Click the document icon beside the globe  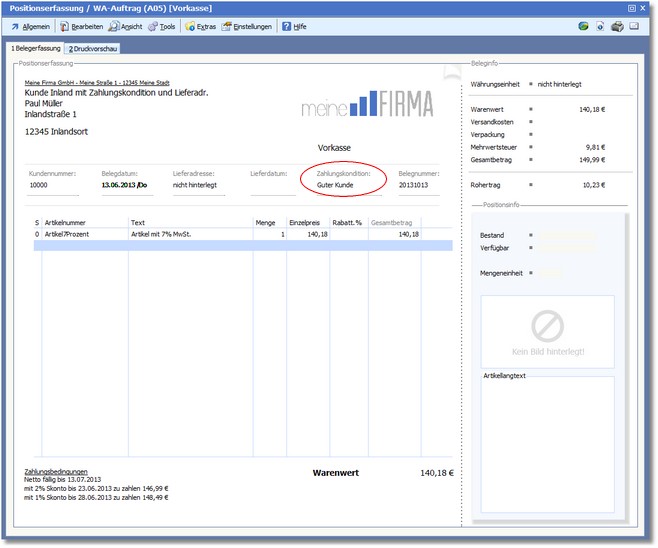pyautogui.click(x=600, y=27)
